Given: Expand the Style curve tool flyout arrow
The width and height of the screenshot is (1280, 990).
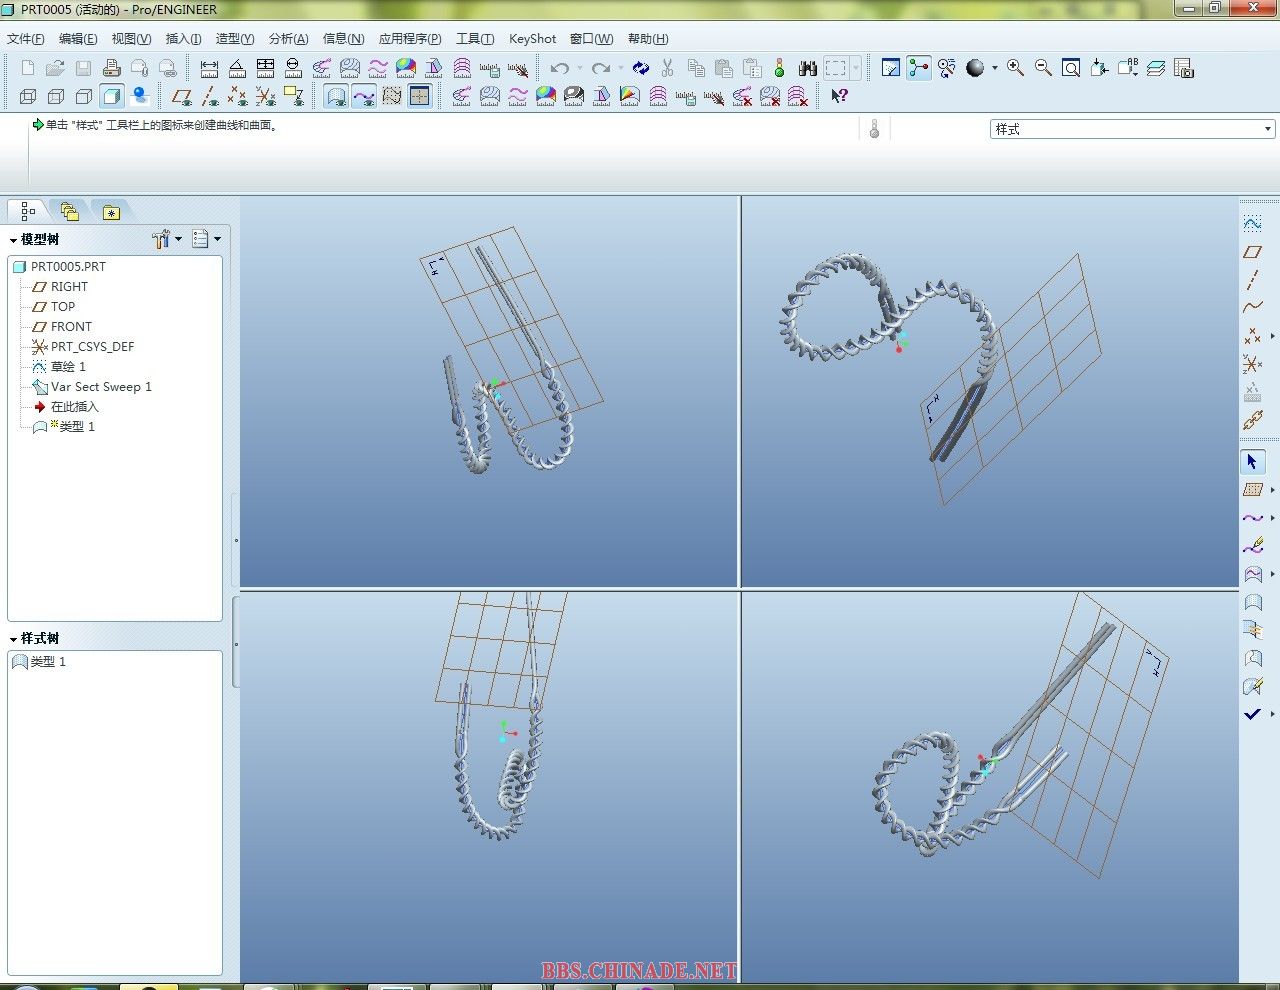Looking at the screenshot, I should (x=1272, y=518).
